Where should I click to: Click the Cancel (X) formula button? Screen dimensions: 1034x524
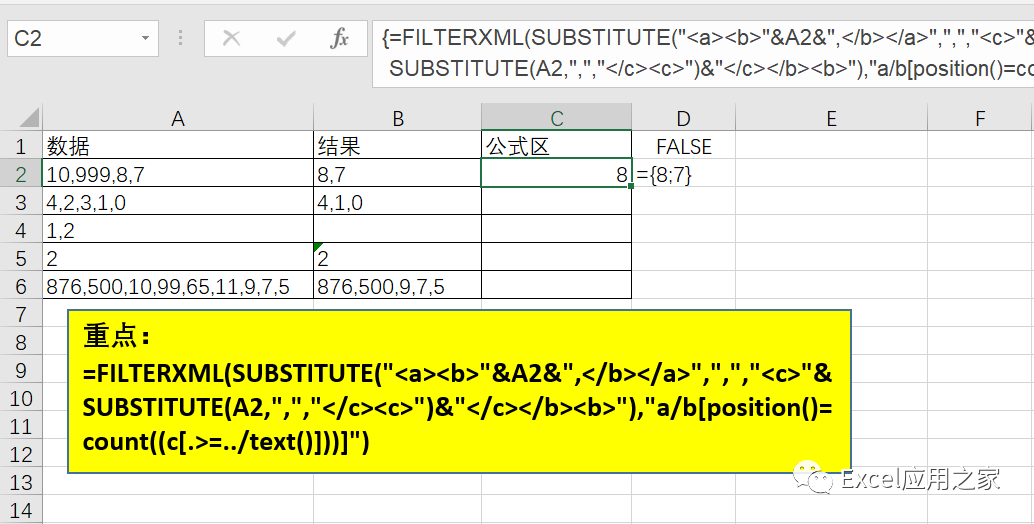click(231, 38)
